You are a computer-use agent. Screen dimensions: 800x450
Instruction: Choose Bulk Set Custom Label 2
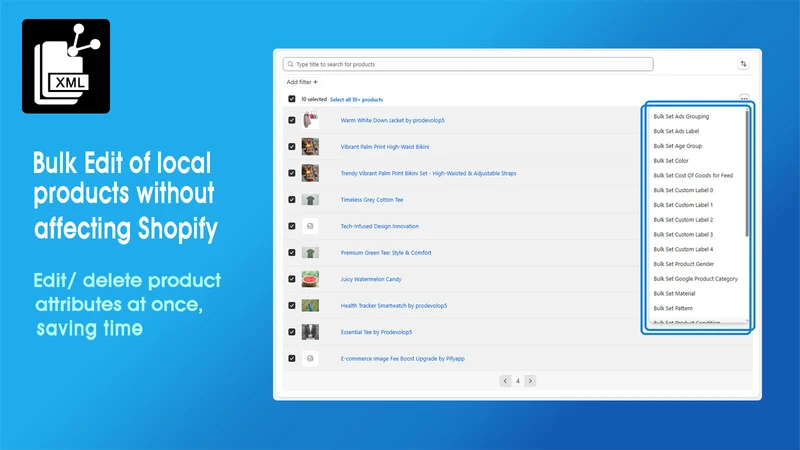click(683, 220)
